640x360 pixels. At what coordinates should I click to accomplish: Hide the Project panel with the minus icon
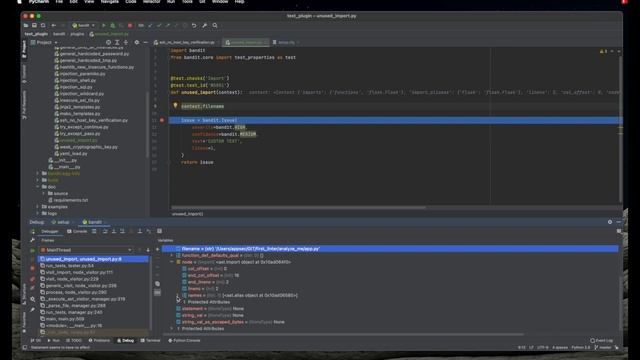(145, 42)
